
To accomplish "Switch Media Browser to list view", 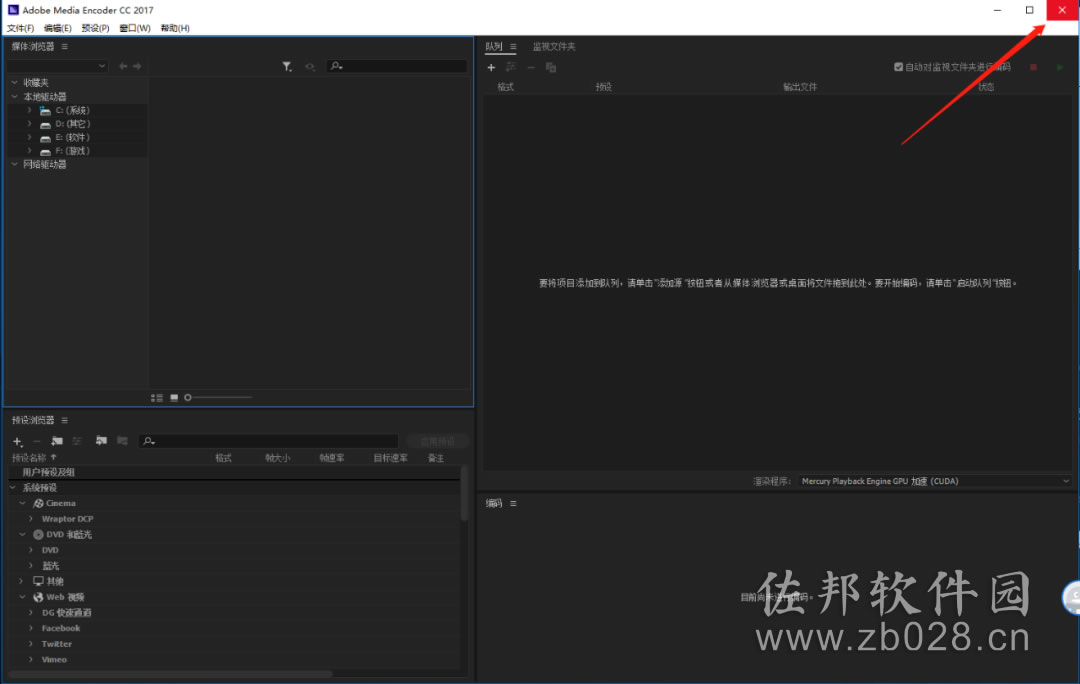I will pos(157,397).
